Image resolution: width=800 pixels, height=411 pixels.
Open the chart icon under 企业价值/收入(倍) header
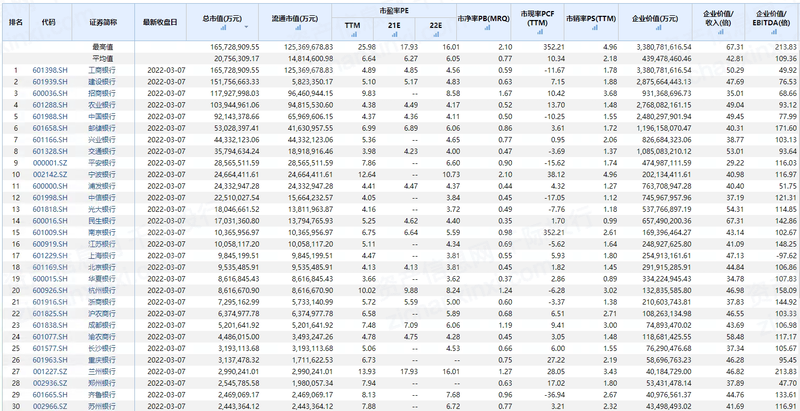point(720,32)
